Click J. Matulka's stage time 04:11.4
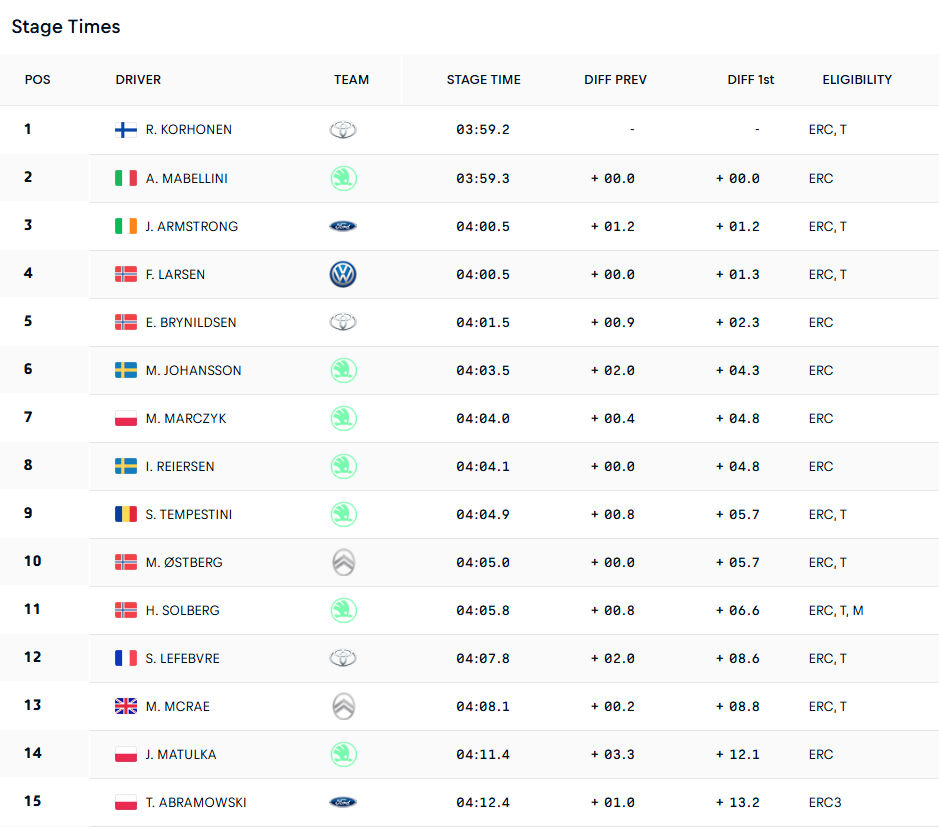Viewport: 939px width, 827px height. coord(483,754)
